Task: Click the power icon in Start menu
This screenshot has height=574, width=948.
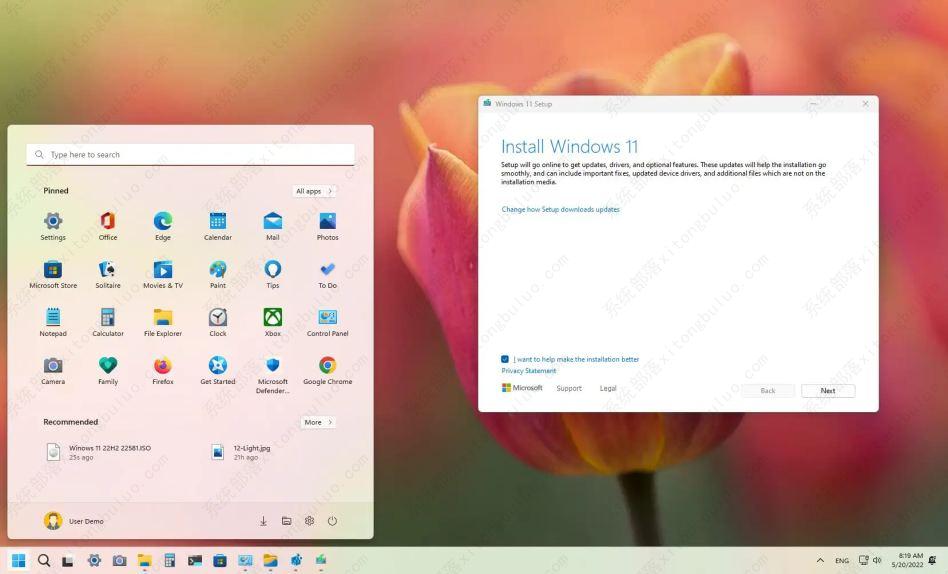Action: (x=332, y=521)
